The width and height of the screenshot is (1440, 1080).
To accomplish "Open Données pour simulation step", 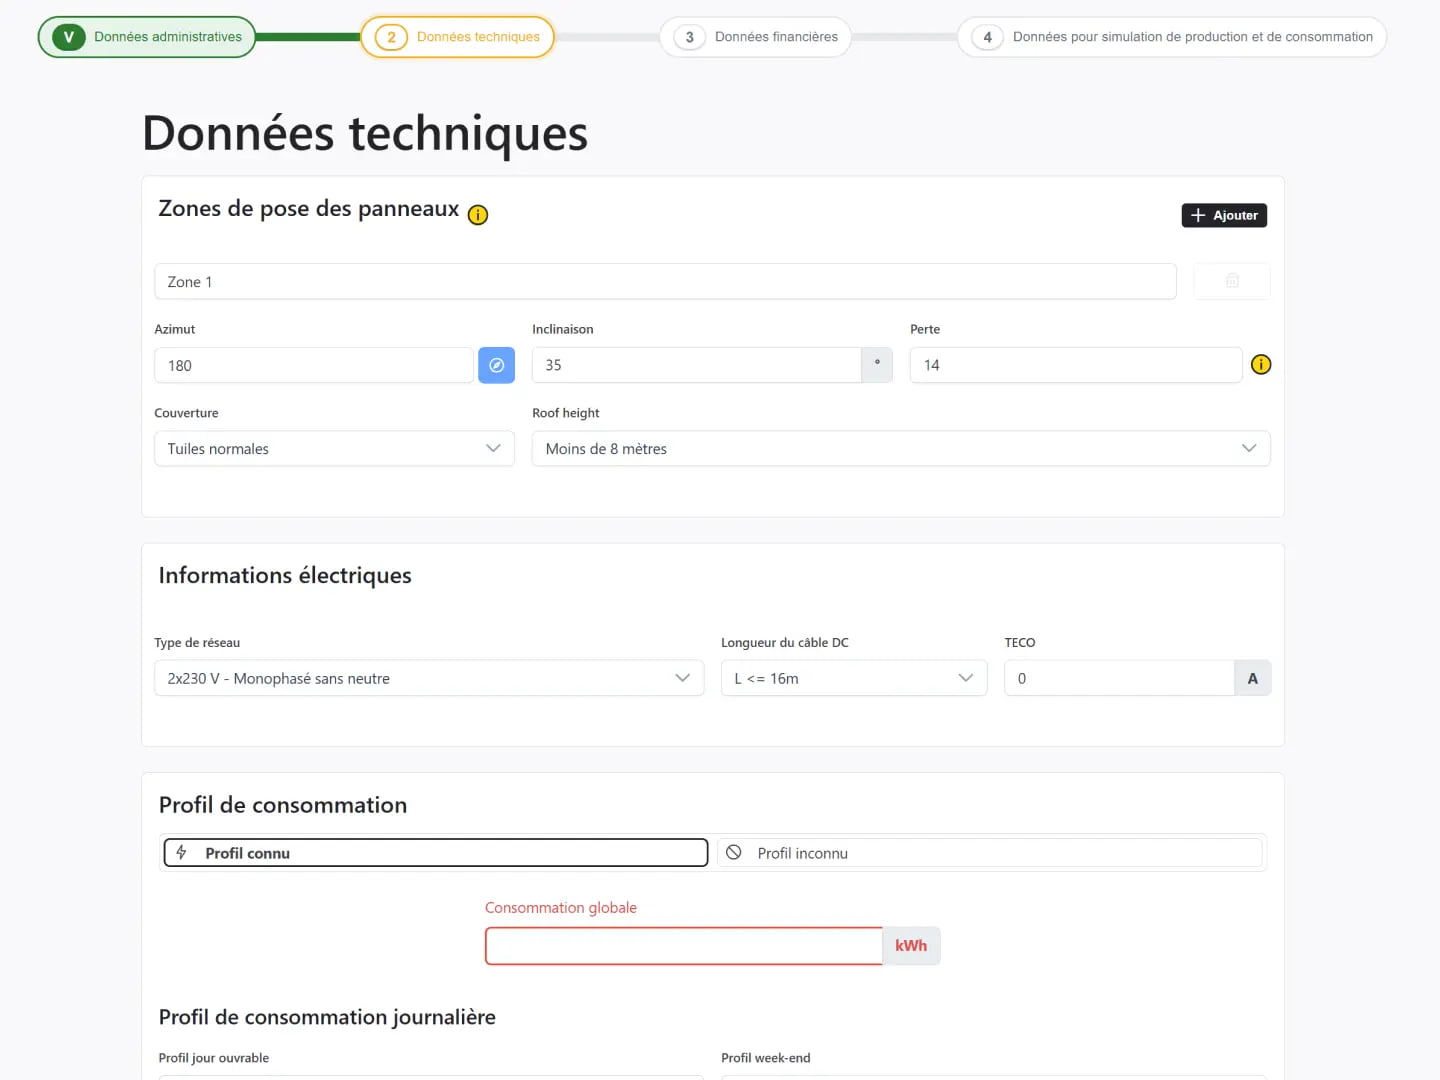I will click(x=1171, y=37).
